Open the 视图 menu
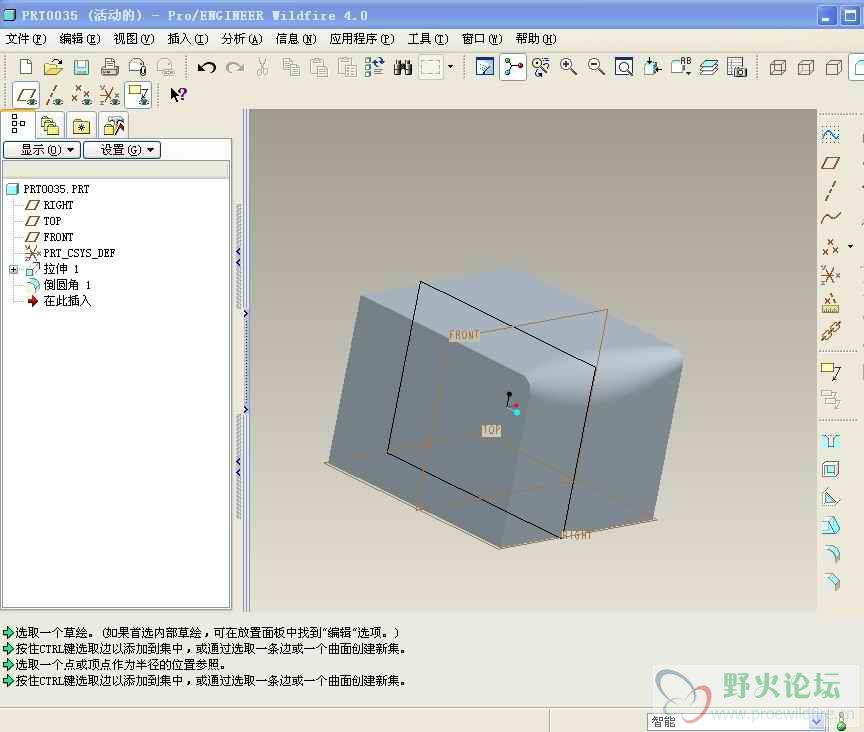 134,39
